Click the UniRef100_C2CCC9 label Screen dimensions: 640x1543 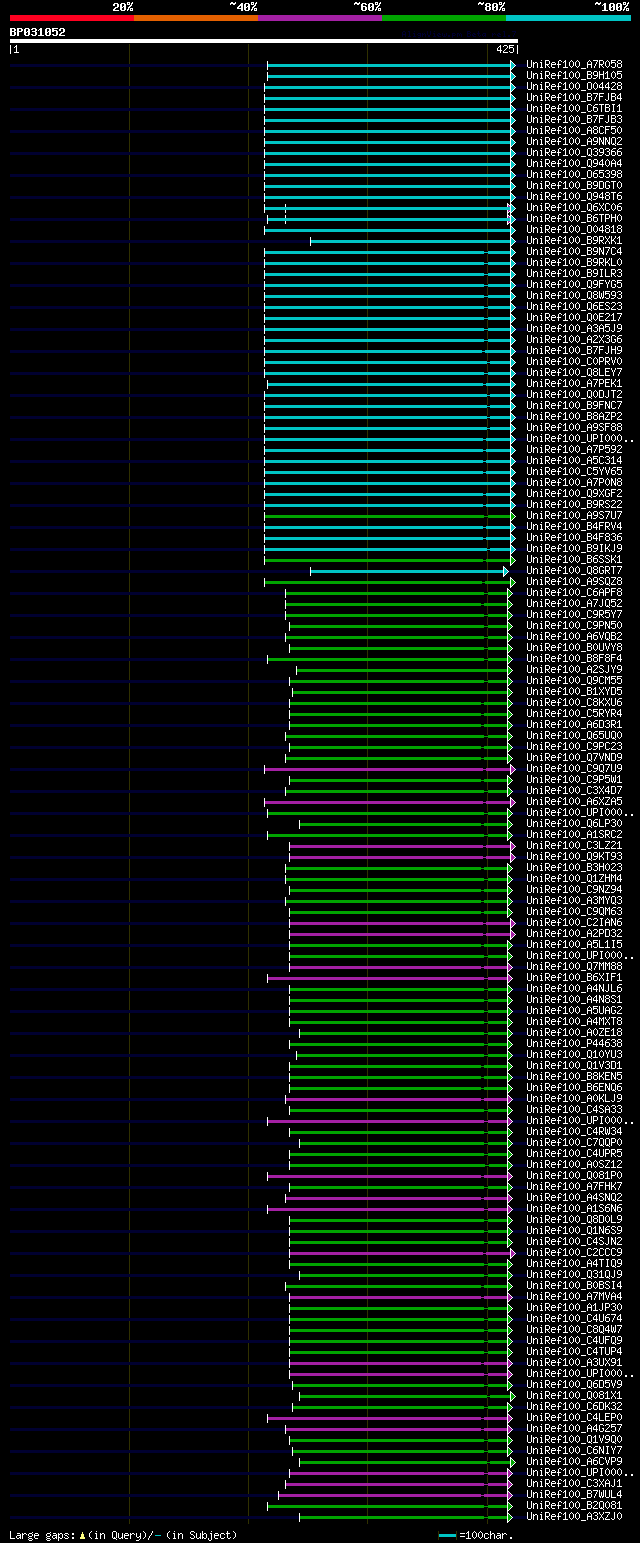tap(574, 1252)
